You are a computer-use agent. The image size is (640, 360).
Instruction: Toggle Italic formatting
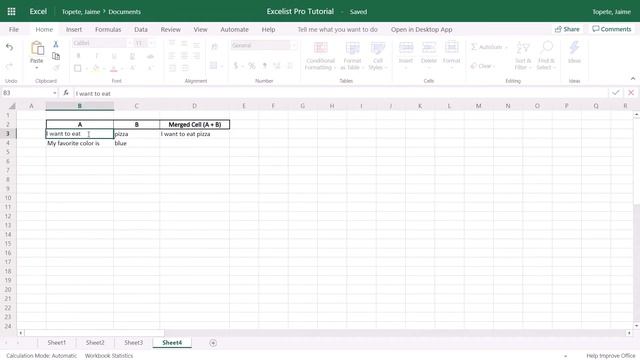(96, 56)
